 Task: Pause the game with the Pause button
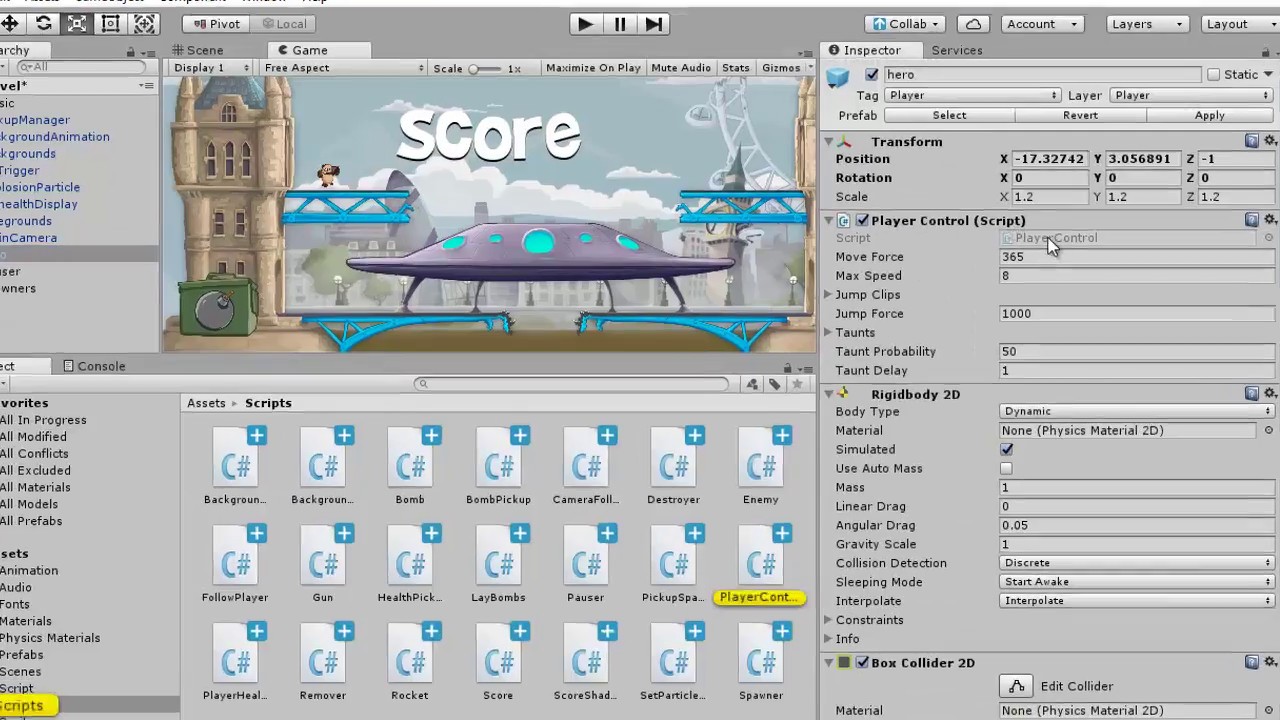point(620,24)
